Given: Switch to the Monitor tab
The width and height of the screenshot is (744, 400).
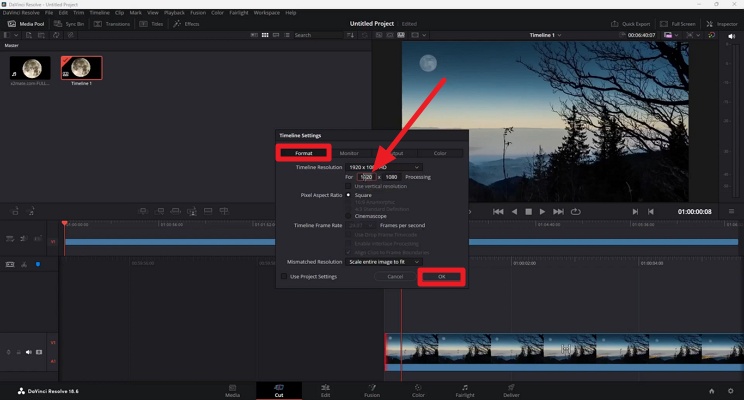Looking at the screenshot, I should point(349,153).
